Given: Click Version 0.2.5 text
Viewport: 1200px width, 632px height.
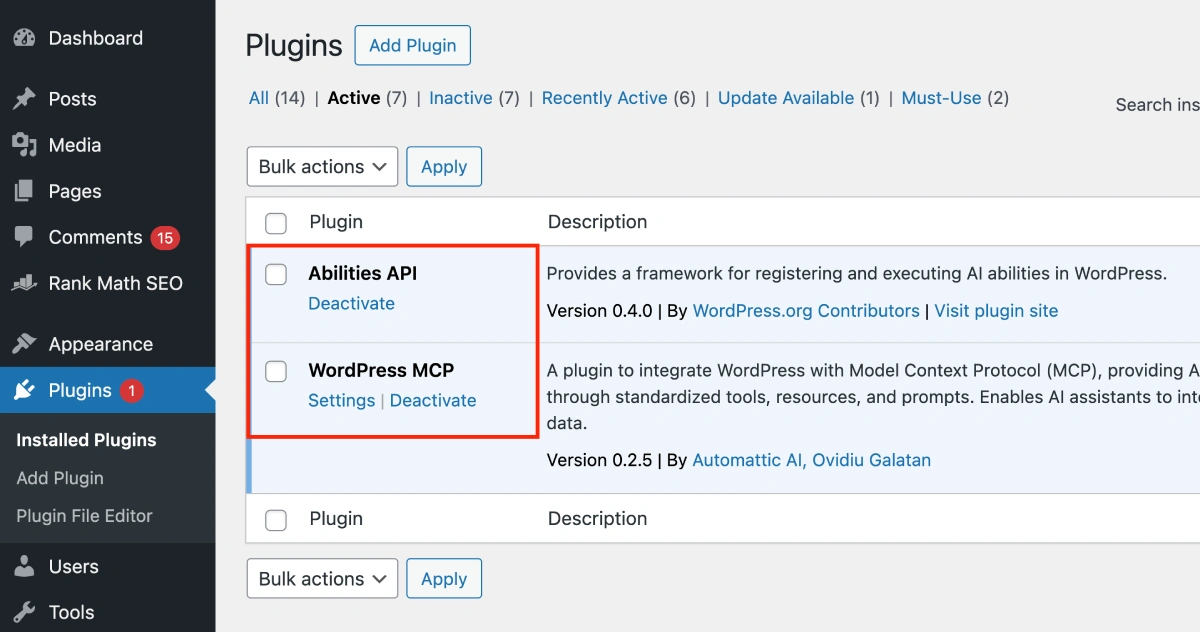Looking at the screenshot, I should [599, 460].
